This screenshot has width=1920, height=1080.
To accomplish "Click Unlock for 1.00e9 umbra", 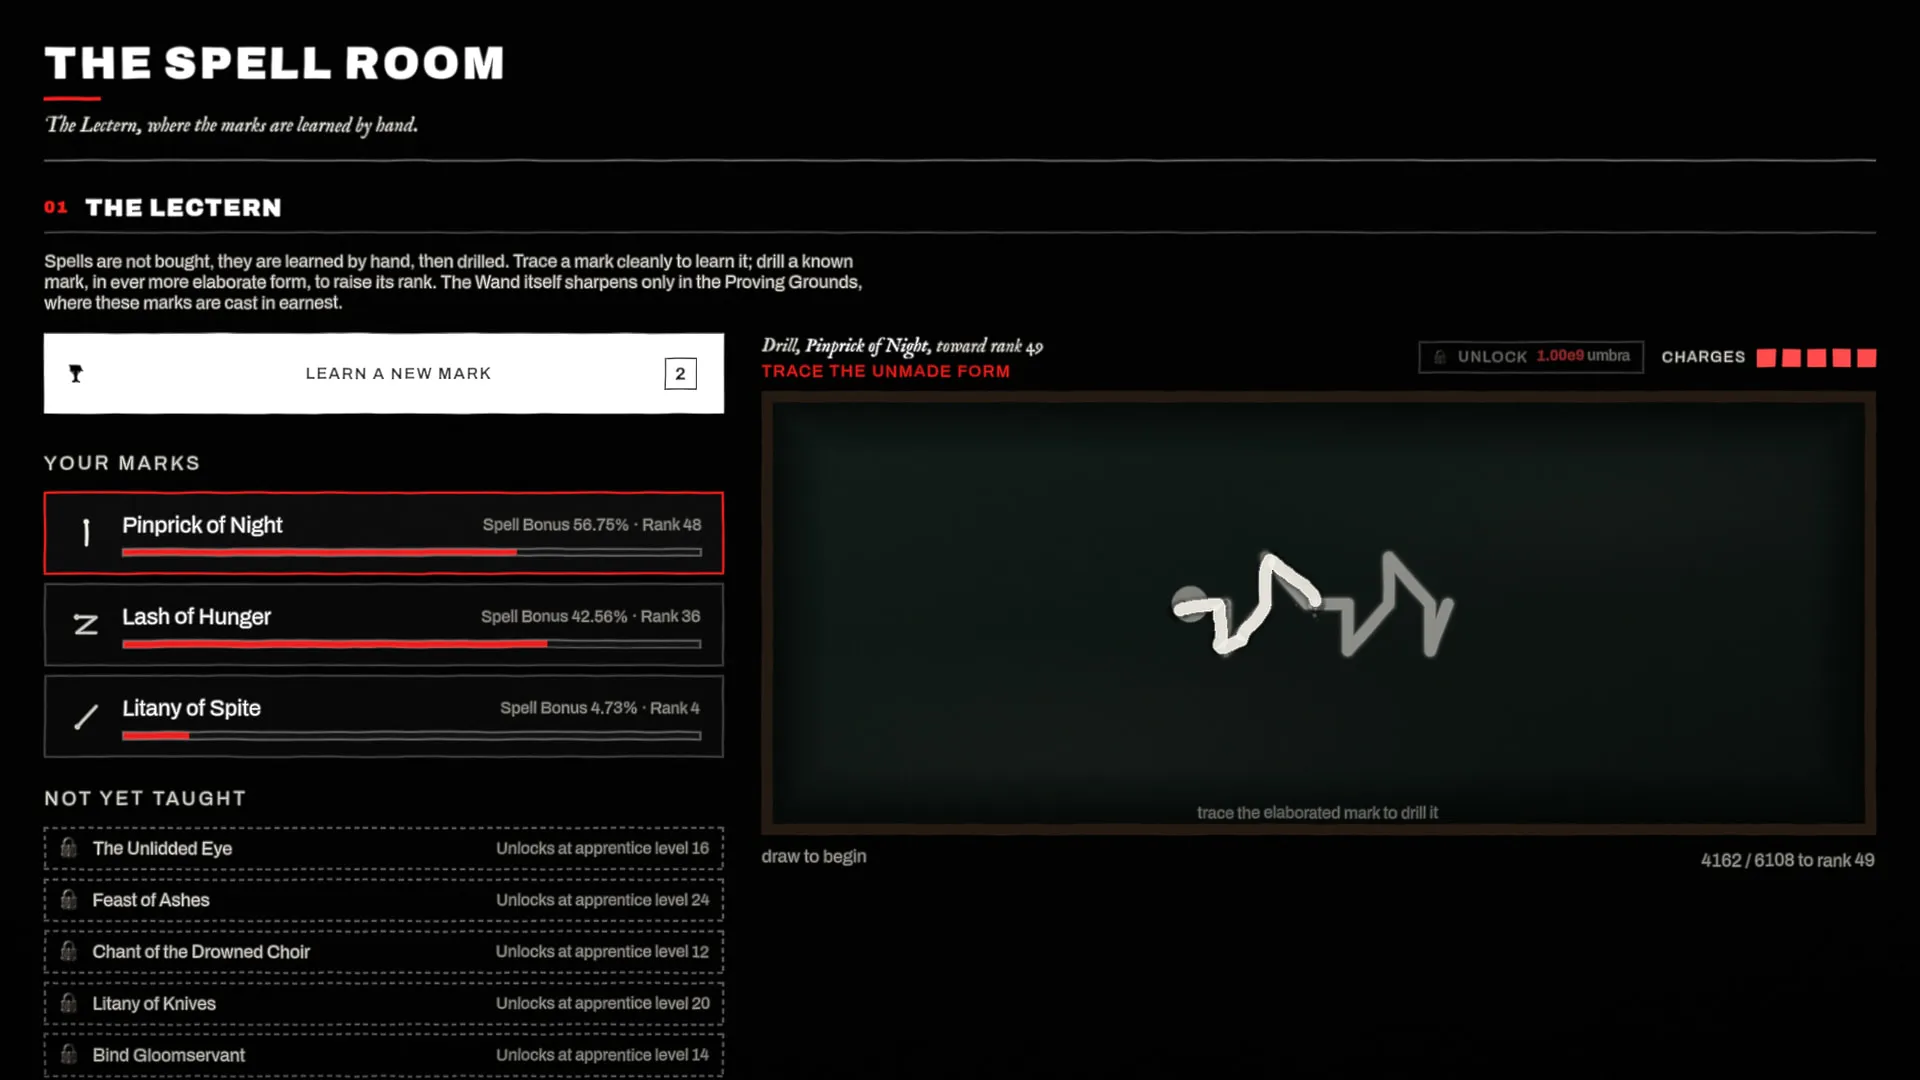I will coord(1531,357).
